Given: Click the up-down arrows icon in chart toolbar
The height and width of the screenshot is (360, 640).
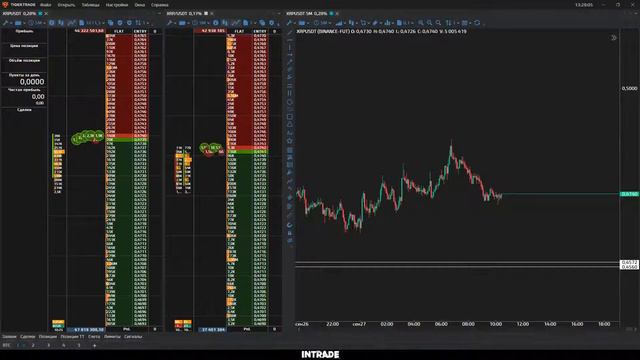Looking at the screenshot, I should click(x=449, y=23).
